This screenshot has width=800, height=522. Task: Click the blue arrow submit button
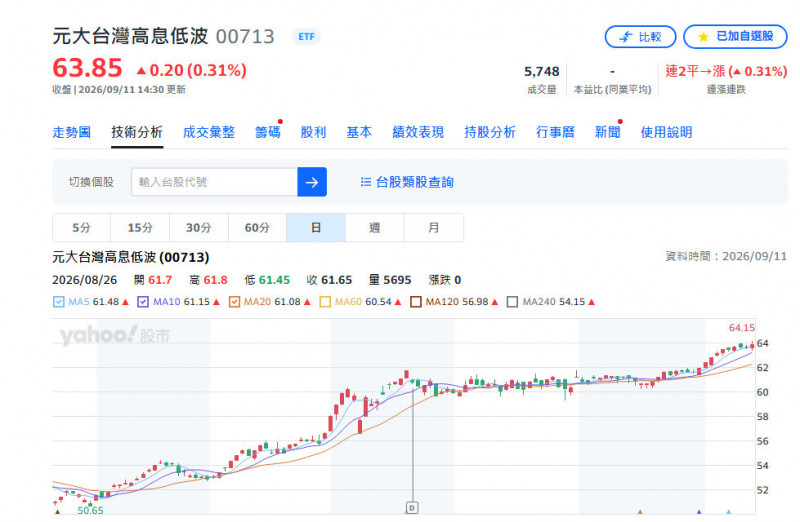(312, 182)
